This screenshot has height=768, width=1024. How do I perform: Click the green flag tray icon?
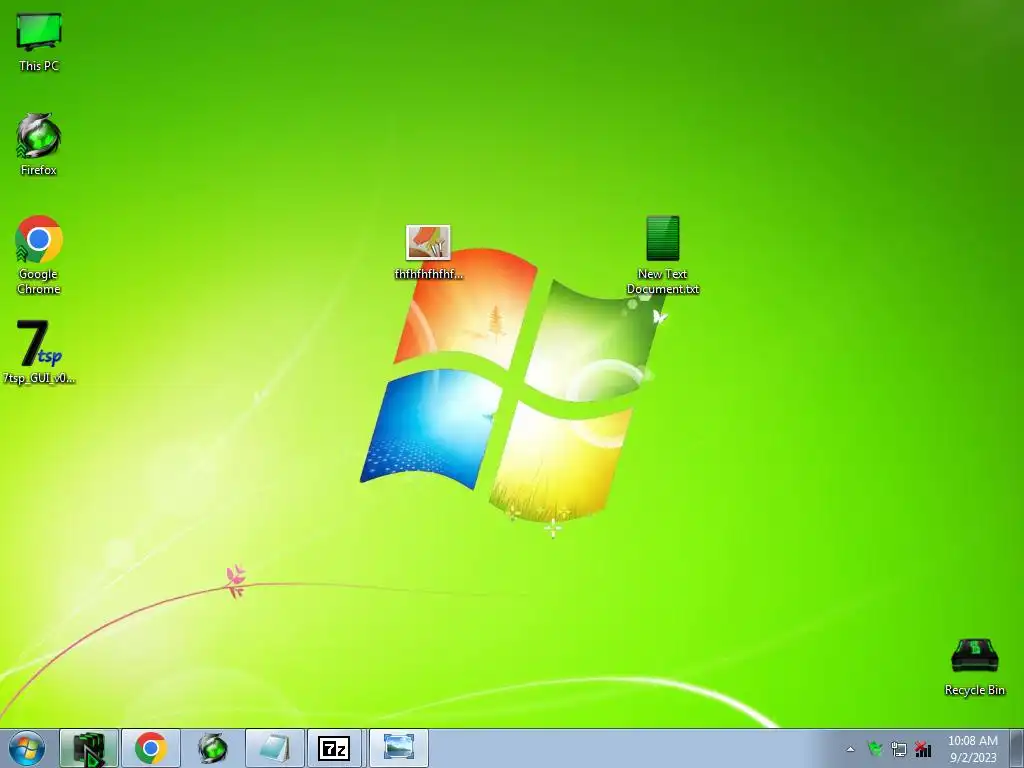pyautogui.click(x=875, y=748)
